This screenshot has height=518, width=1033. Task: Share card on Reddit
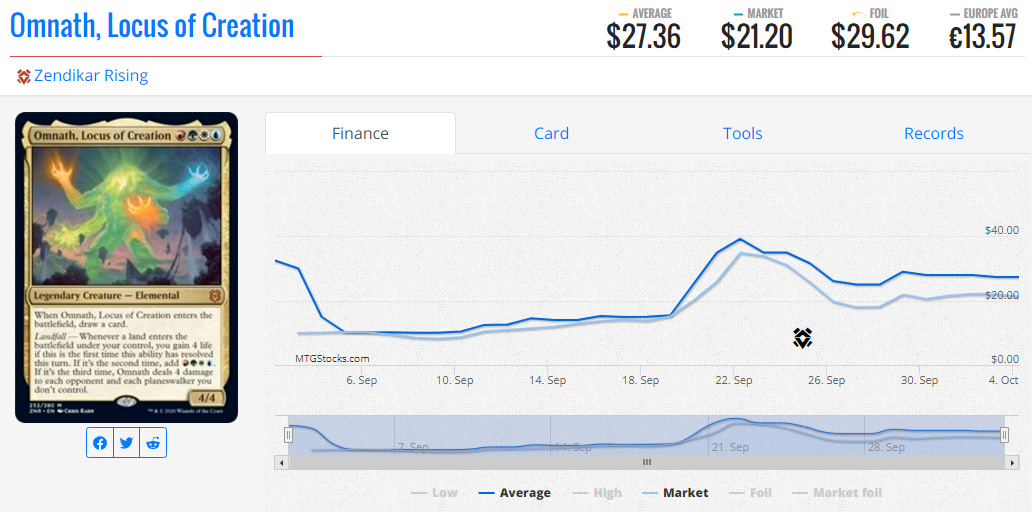pyautogui.click(x=153, y=442)
